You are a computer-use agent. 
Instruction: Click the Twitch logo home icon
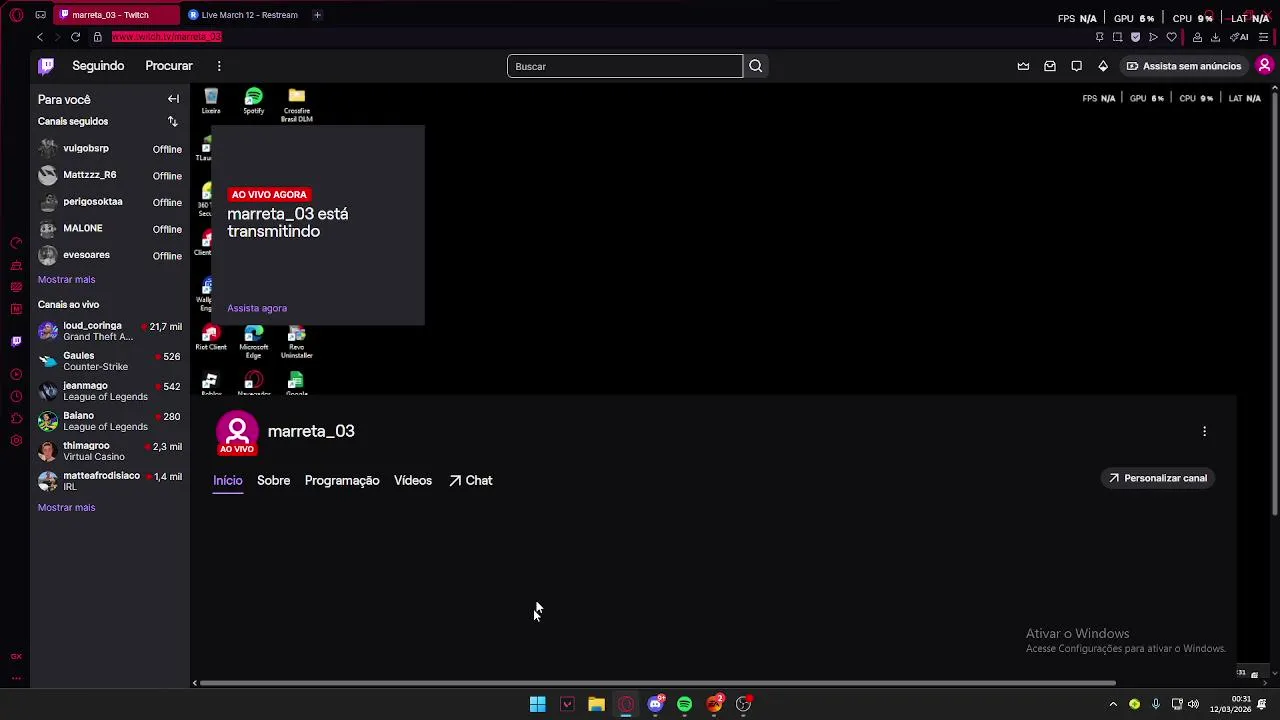coord(46,66)
